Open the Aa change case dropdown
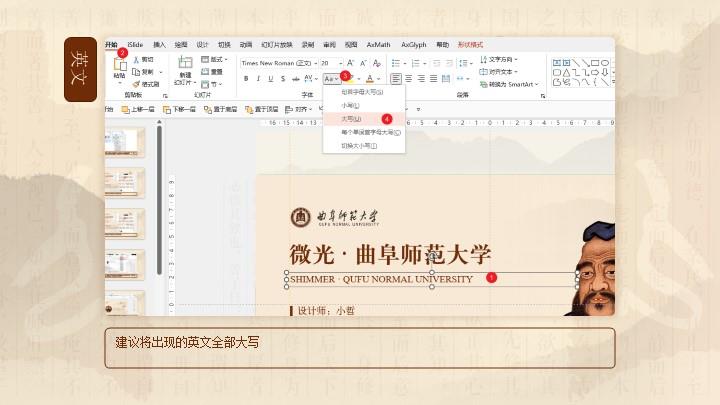Screen dimensions: 720x405 click(331, 79)
